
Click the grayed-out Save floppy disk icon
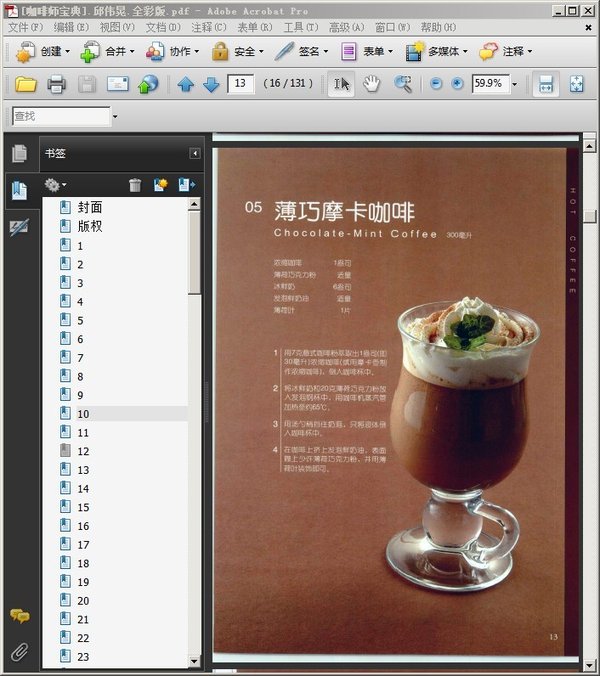click(x=87, y=84)
